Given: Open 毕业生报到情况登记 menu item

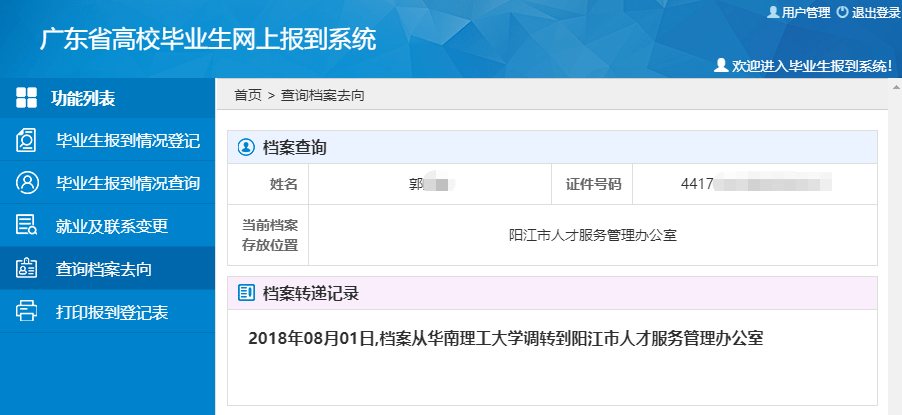Looking at the screenshot, I should (128, 140).
